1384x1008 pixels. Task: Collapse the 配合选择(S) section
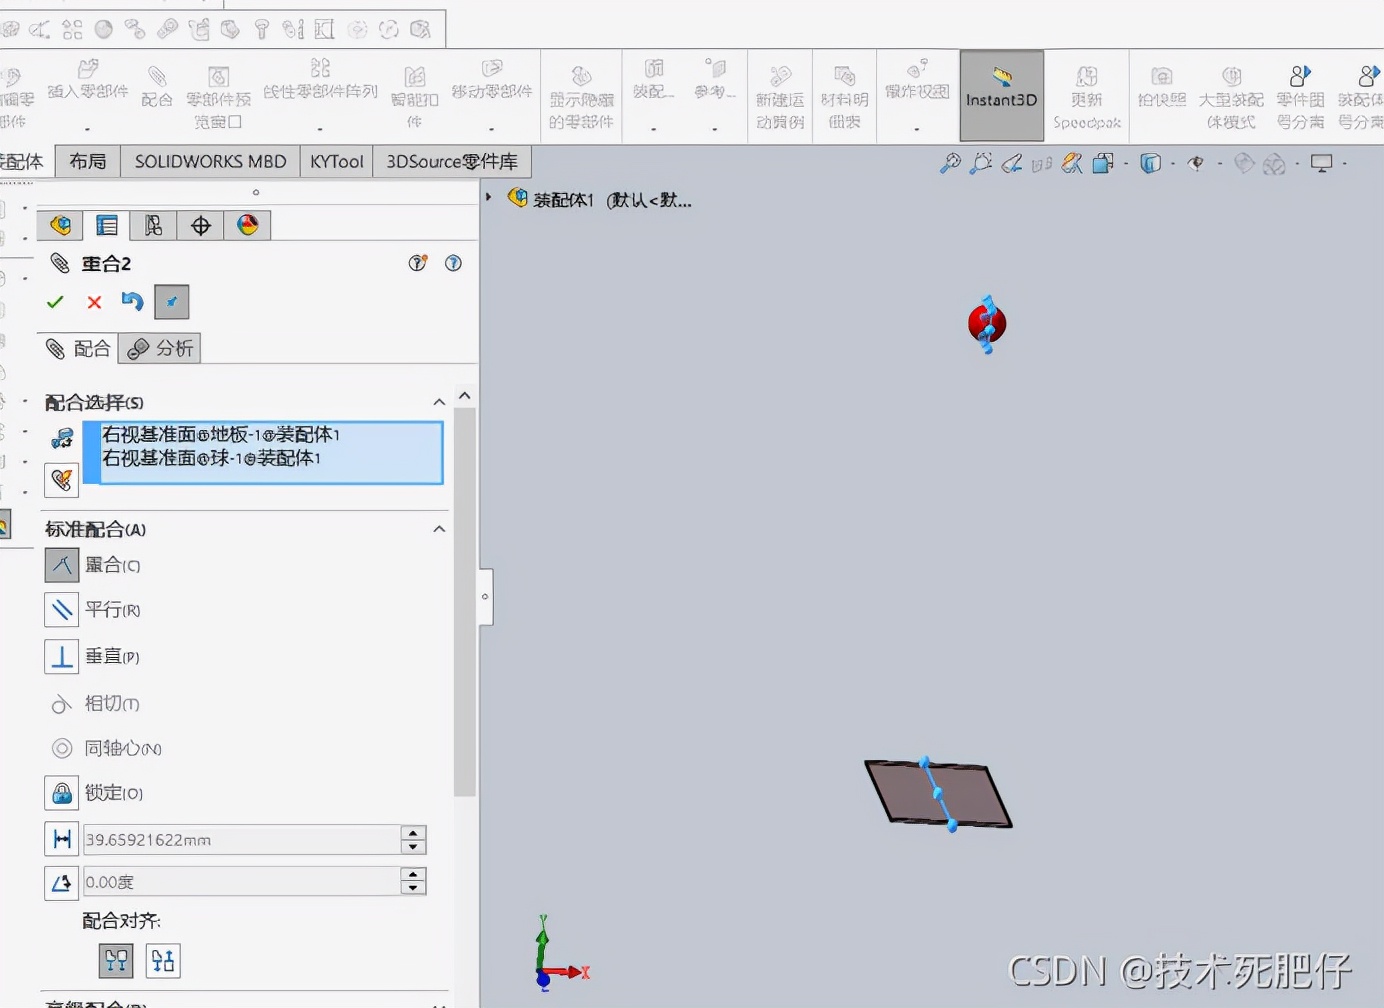tap(439, 401)
